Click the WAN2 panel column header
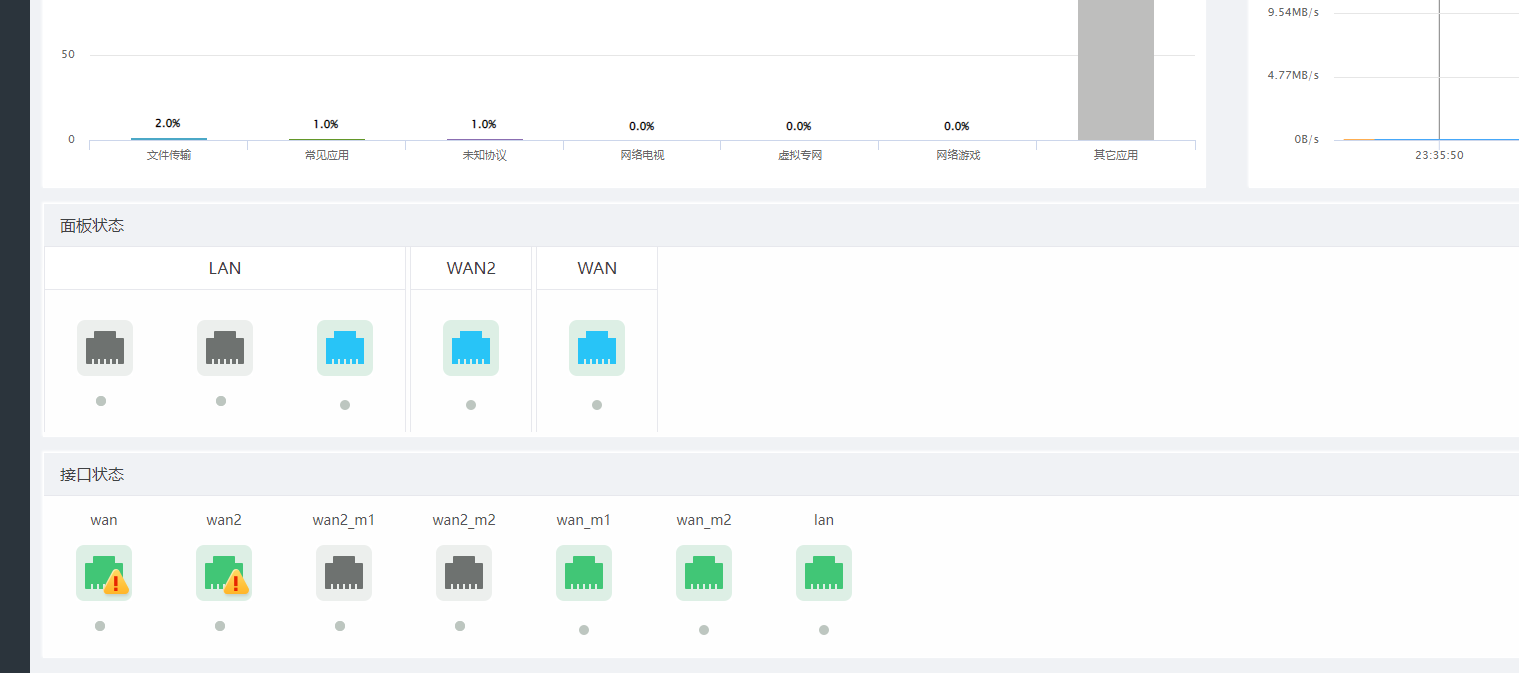The image size is (1519, 673). 471,268
